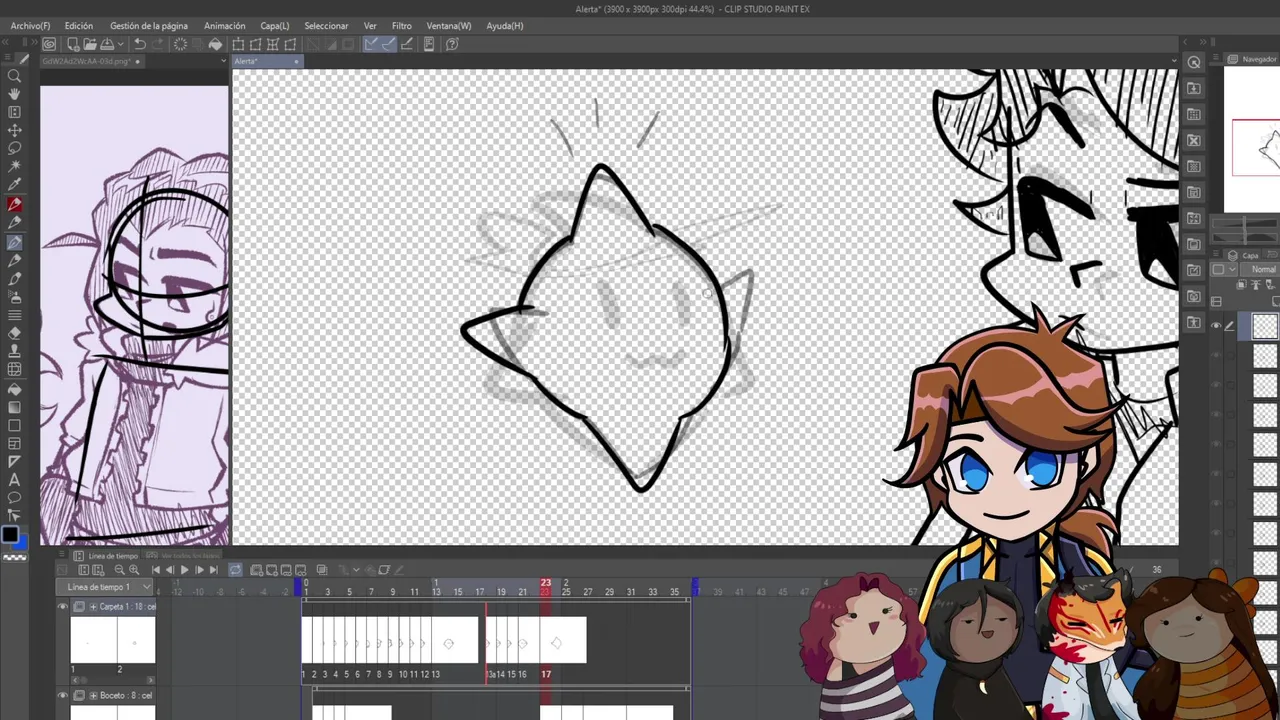Zoom out the timeline
The height and width of the screenshot is (720, 1280).
119,570
